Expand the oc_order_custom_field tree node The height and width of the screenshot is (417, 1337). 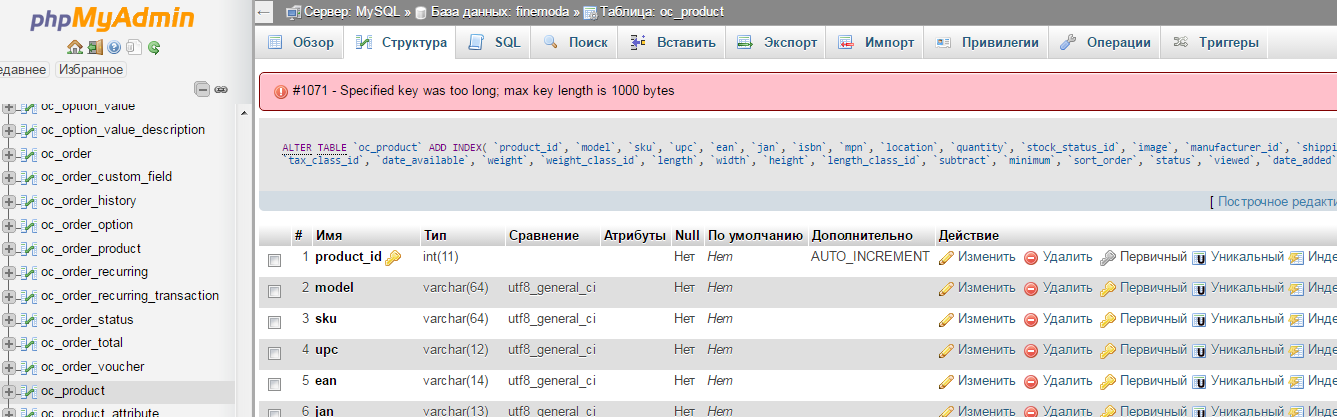point(10,177)
